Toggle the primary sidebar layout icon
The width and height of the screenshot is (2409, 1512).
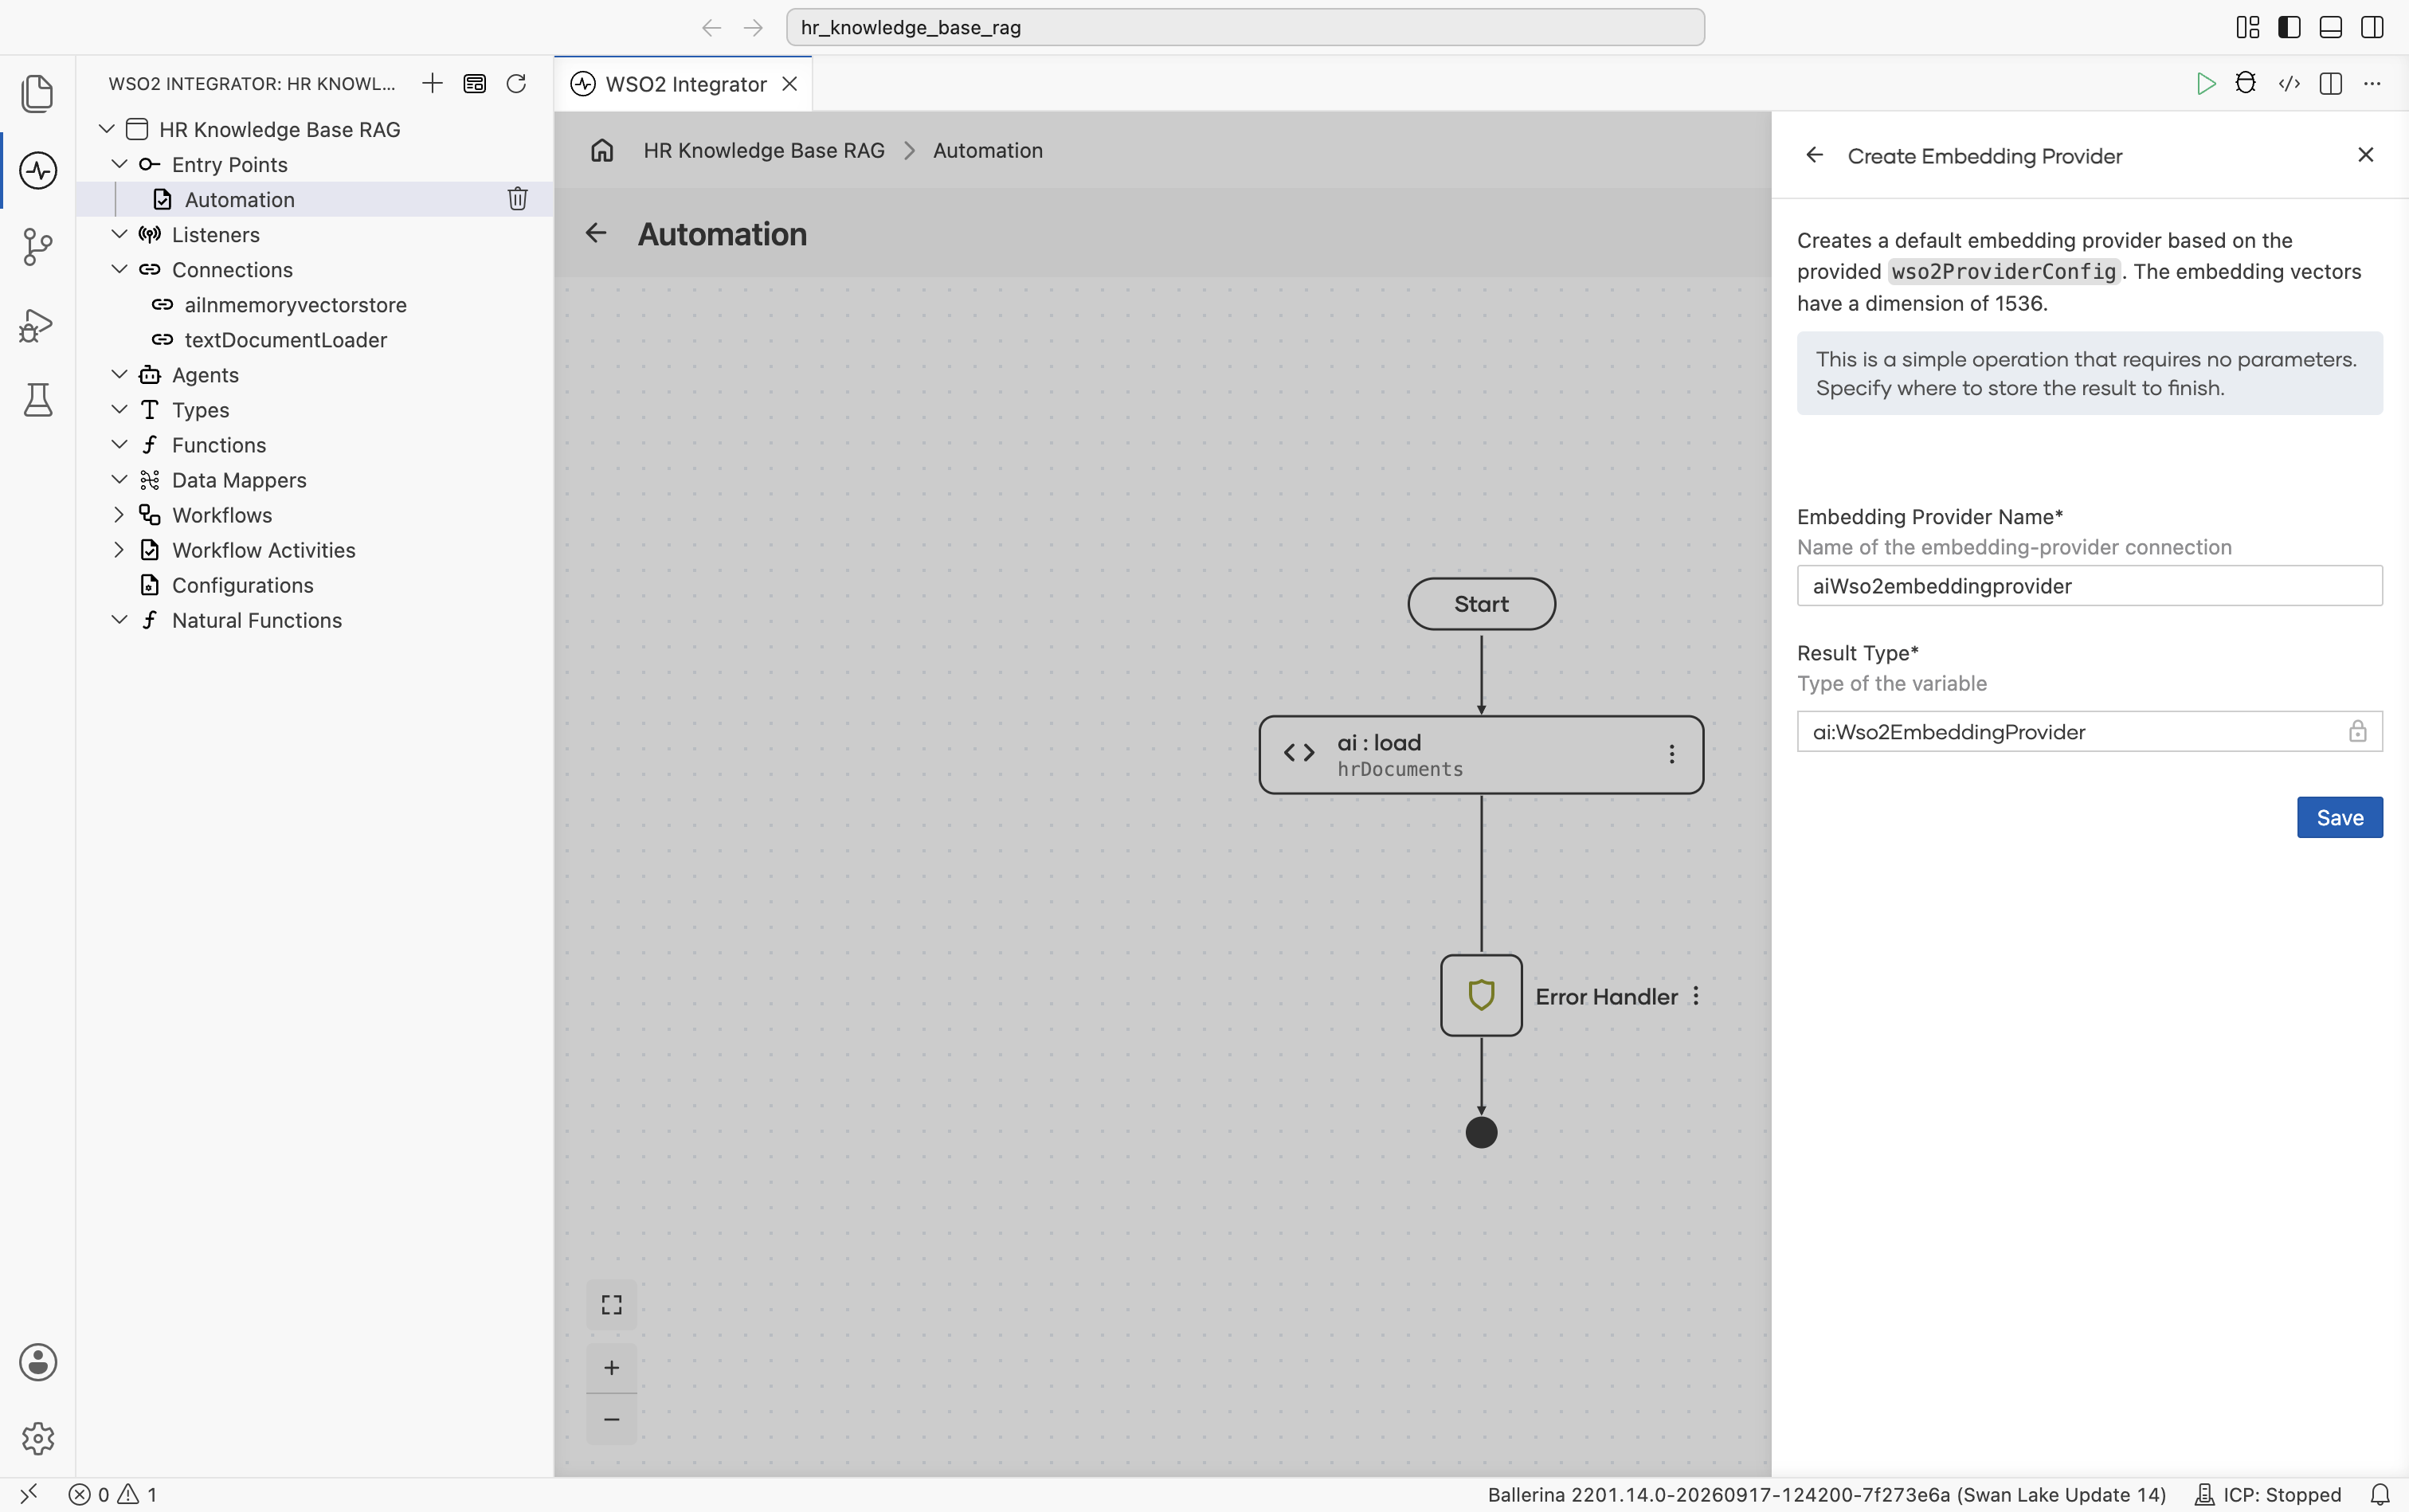(2289, 27)
